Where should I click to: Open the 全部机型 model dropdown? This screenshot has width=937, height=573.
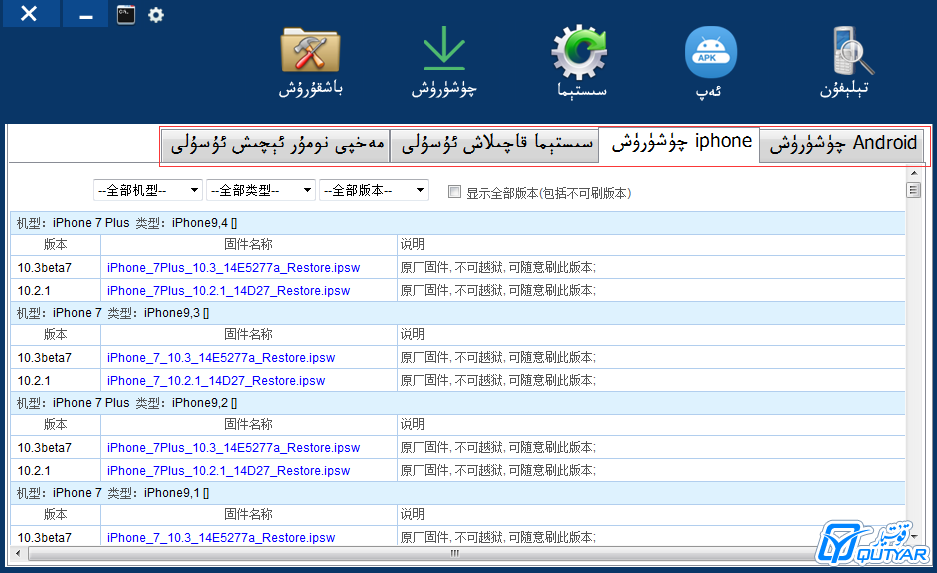(148, 190)
